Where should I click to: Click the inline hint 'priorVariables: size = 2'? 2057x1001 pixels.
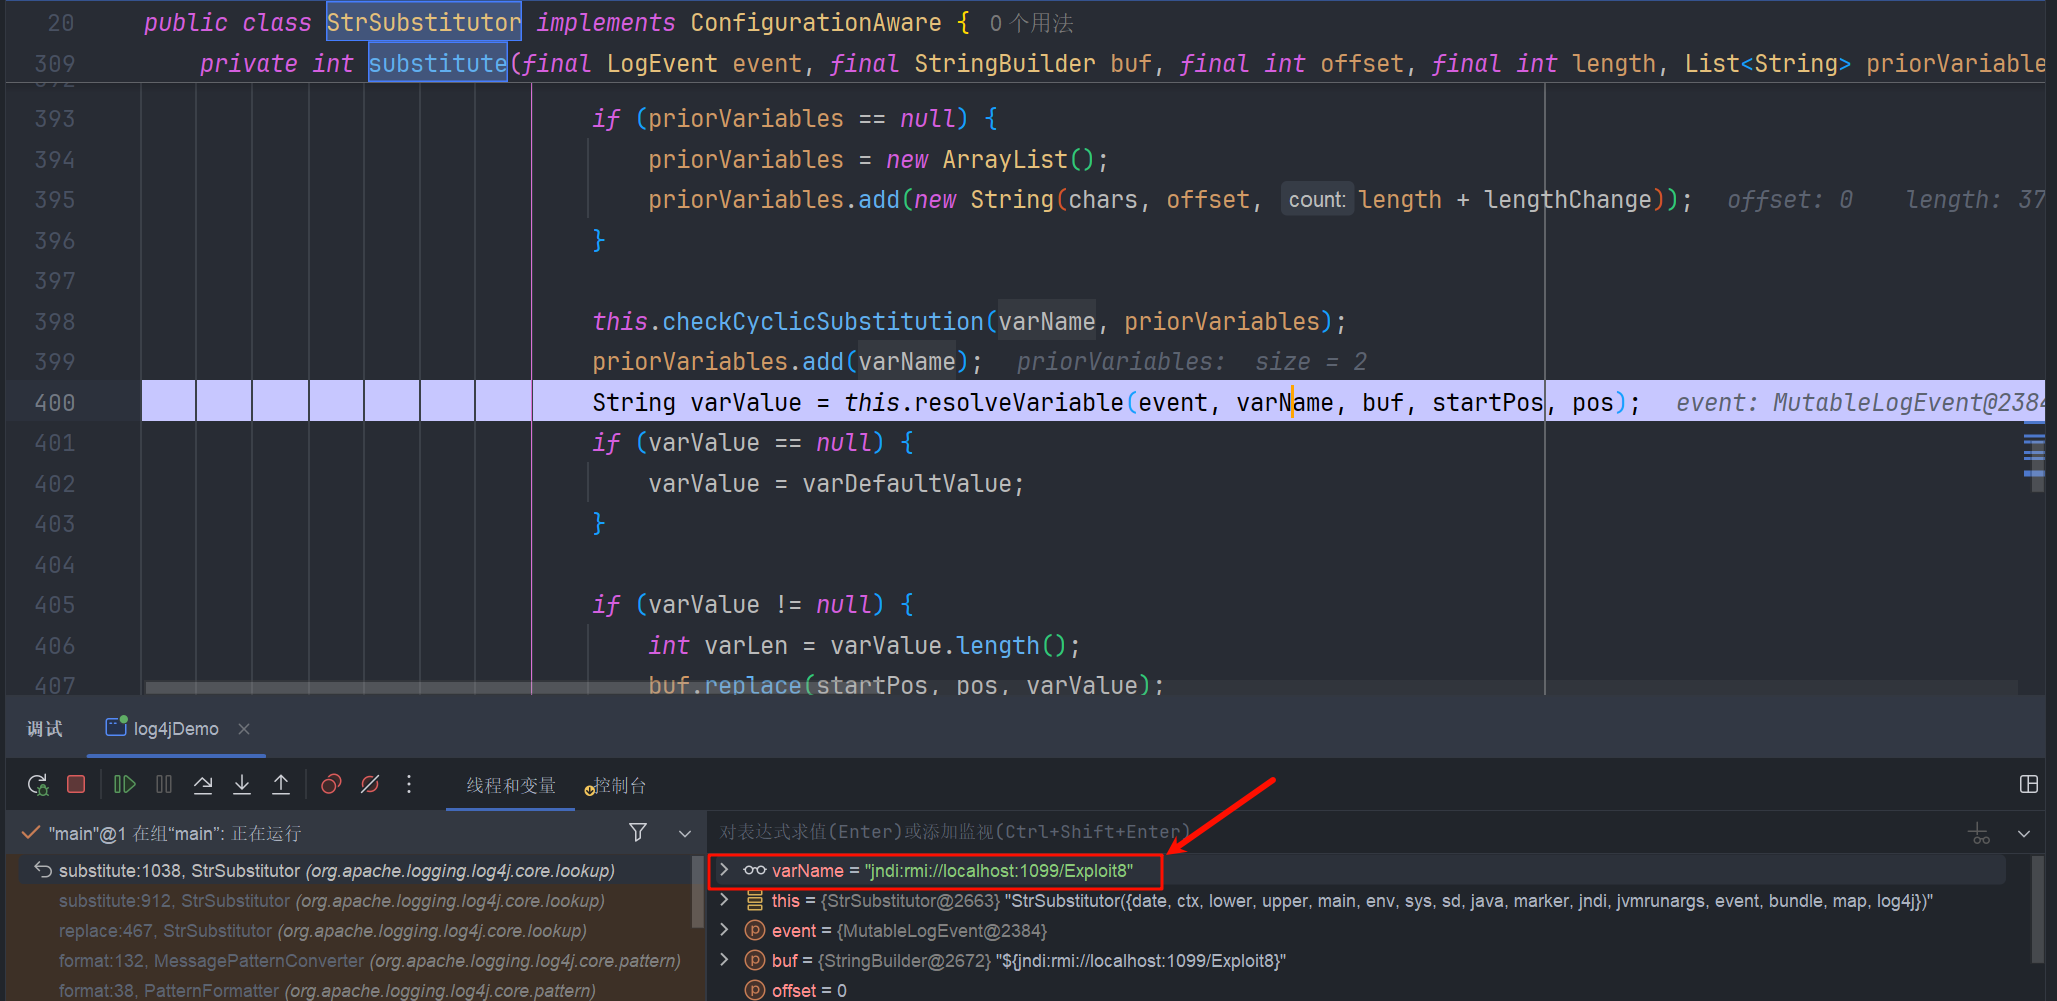click(1192, 361)
